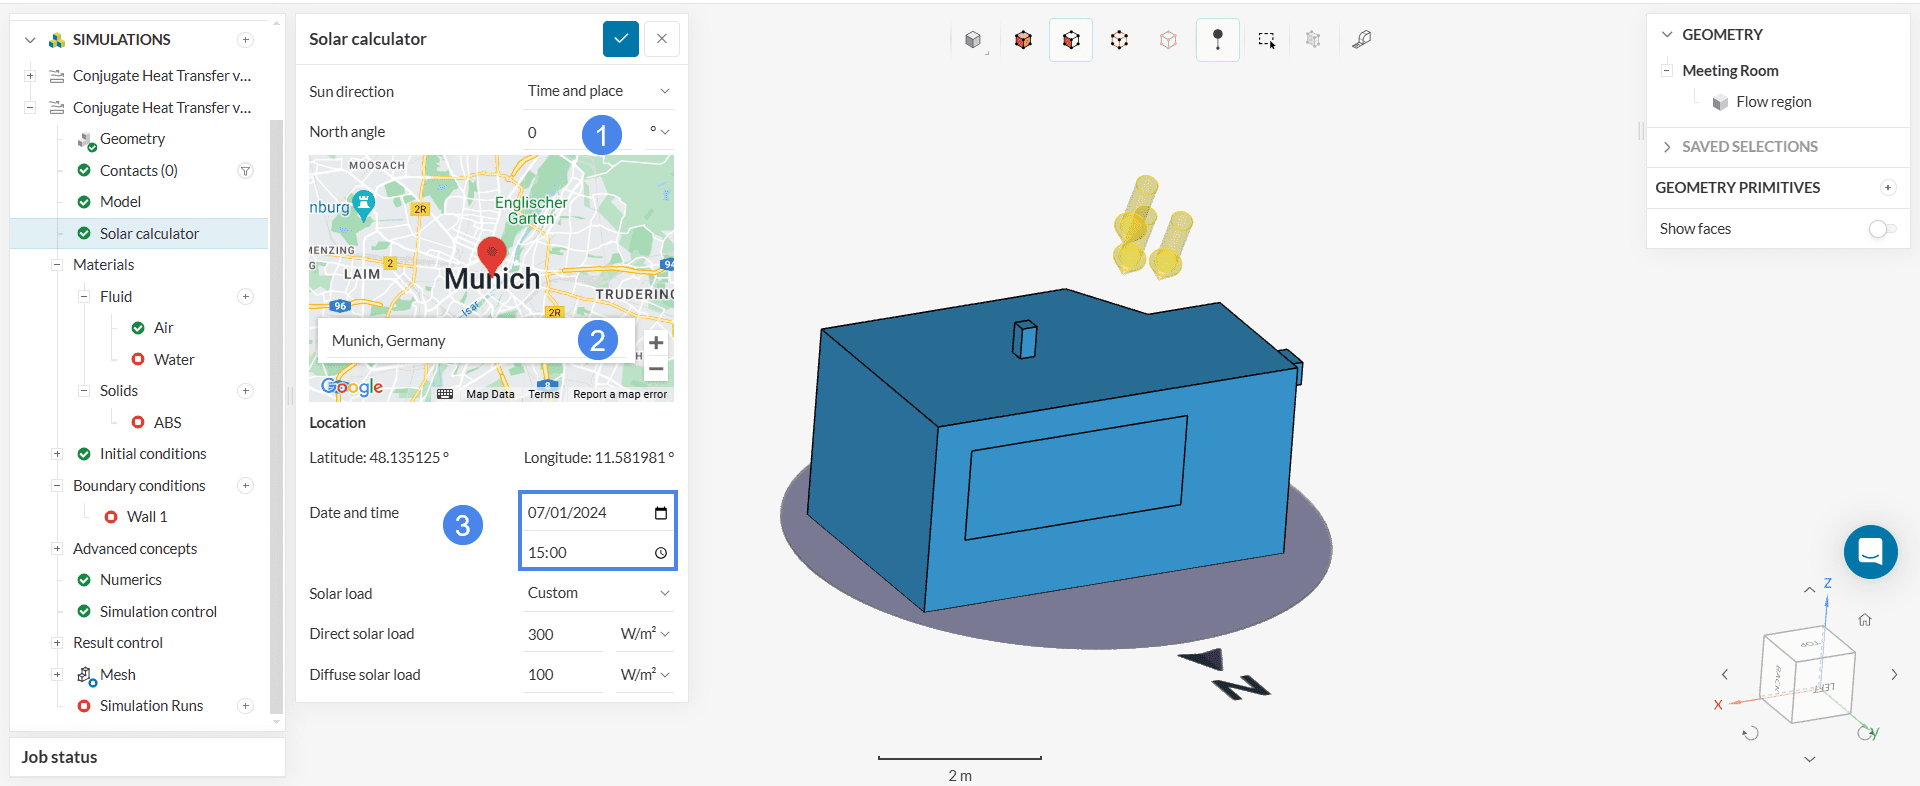Zoom in on the Munich map

click(x=656, y=343)
